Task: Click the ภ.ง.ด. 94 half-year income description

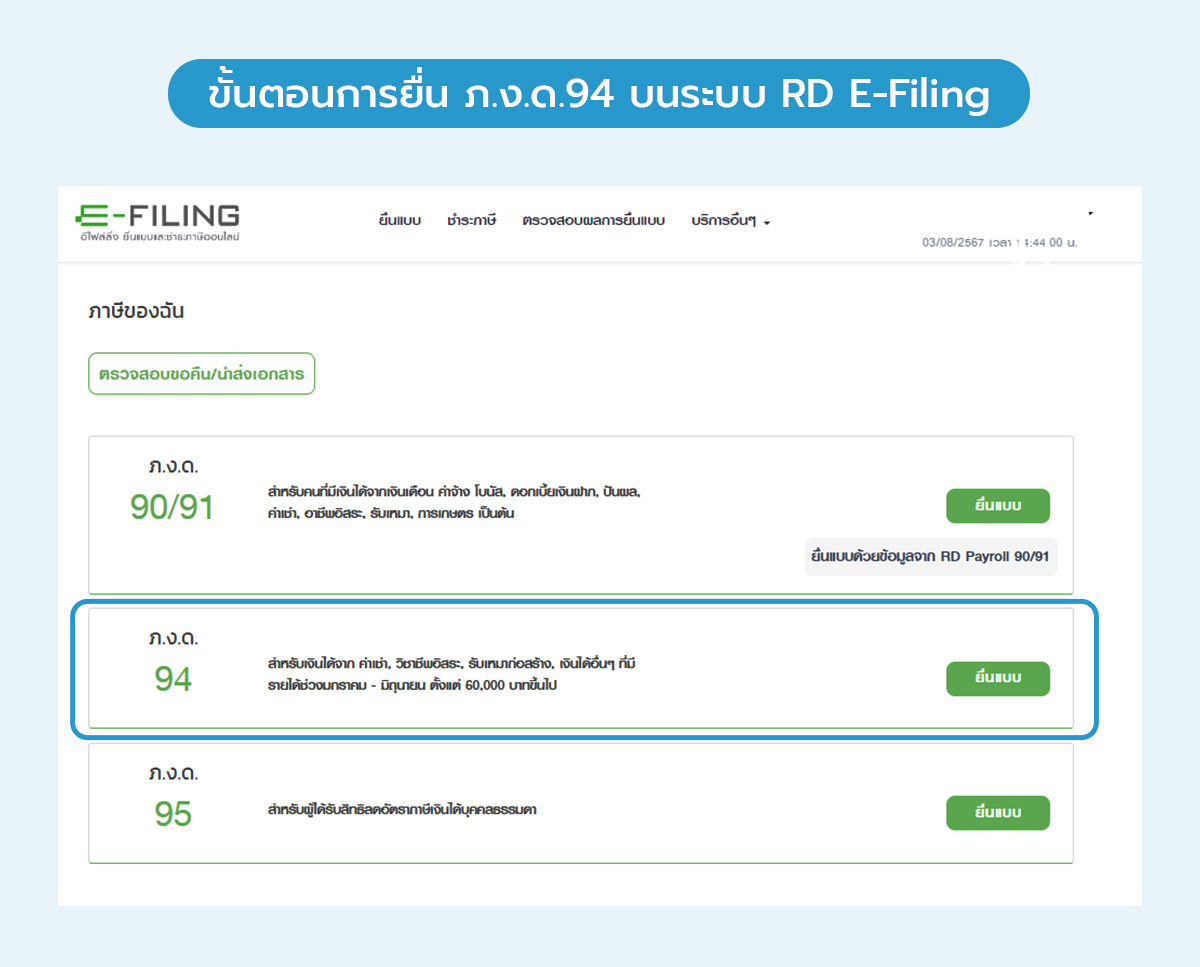Action: (460, 675)
